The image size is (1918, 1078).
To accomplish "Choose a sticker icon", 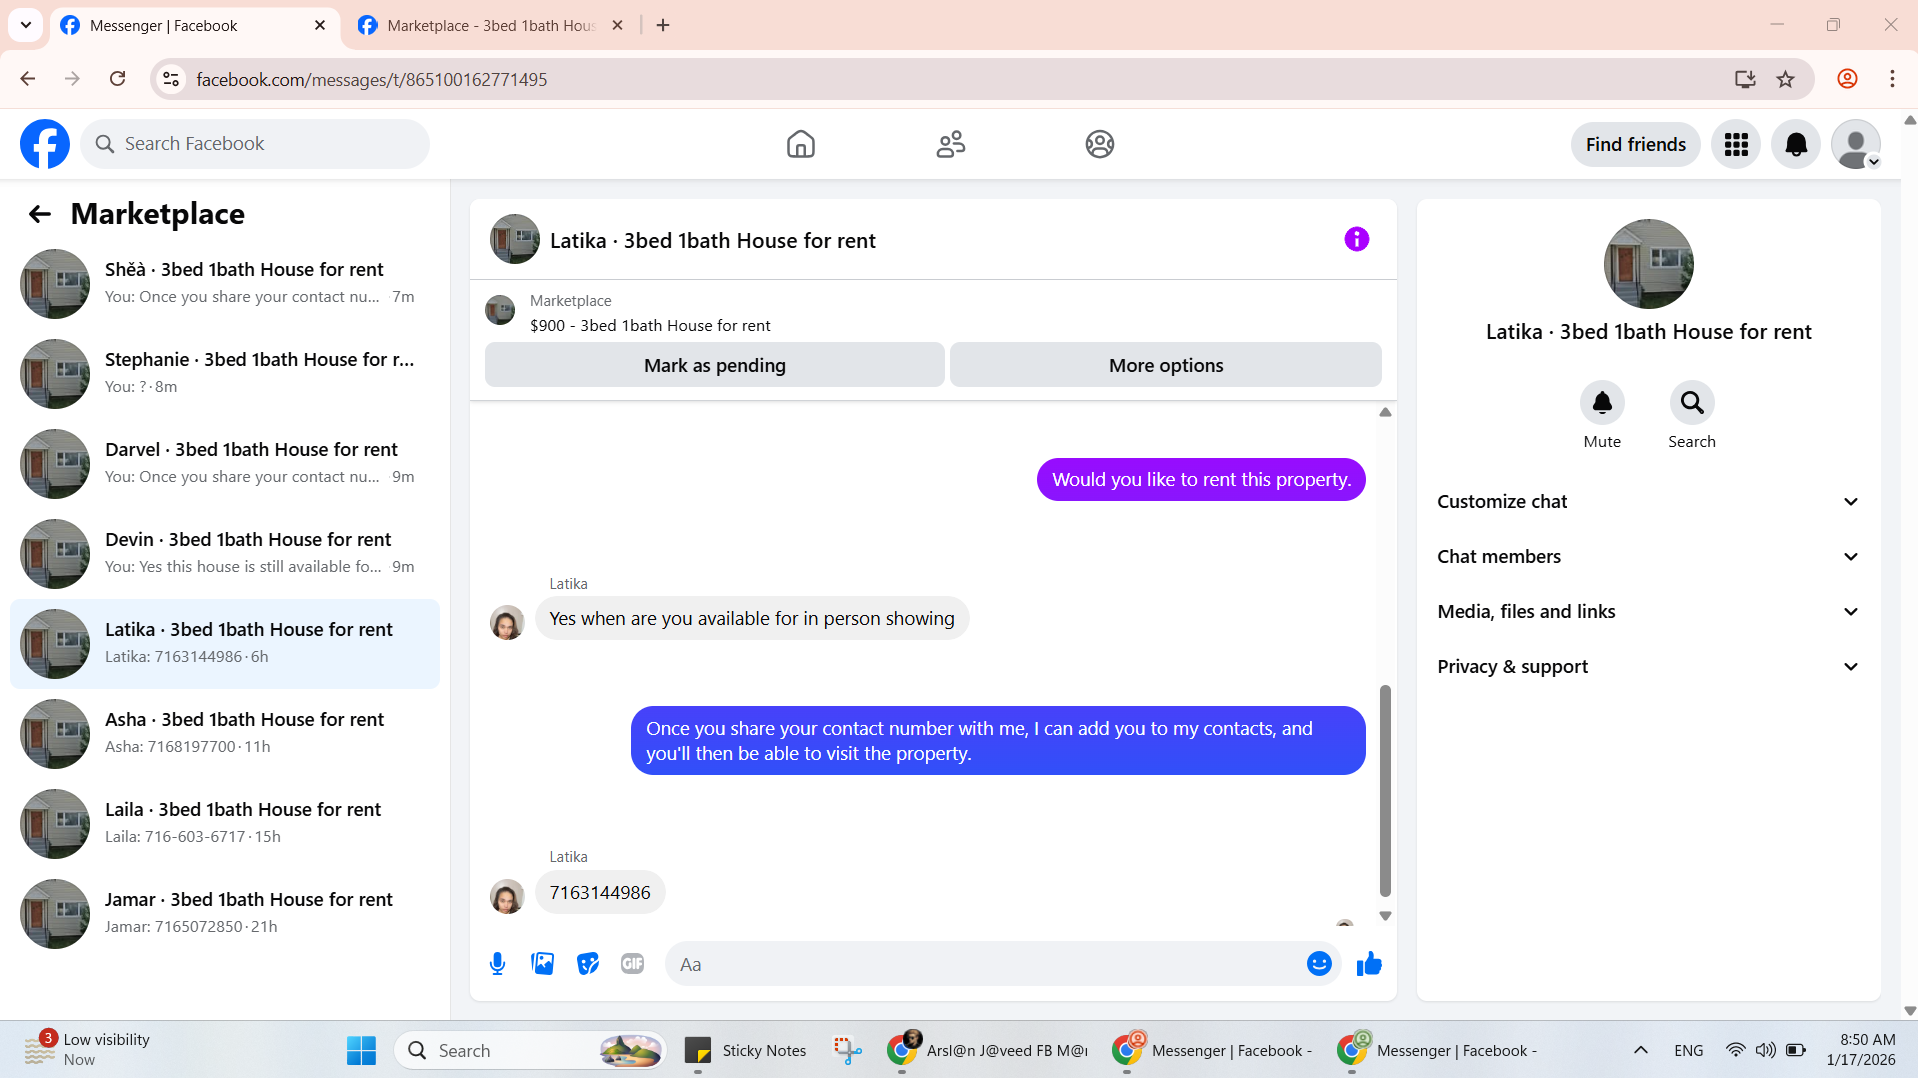I will [x=587, y=964].
